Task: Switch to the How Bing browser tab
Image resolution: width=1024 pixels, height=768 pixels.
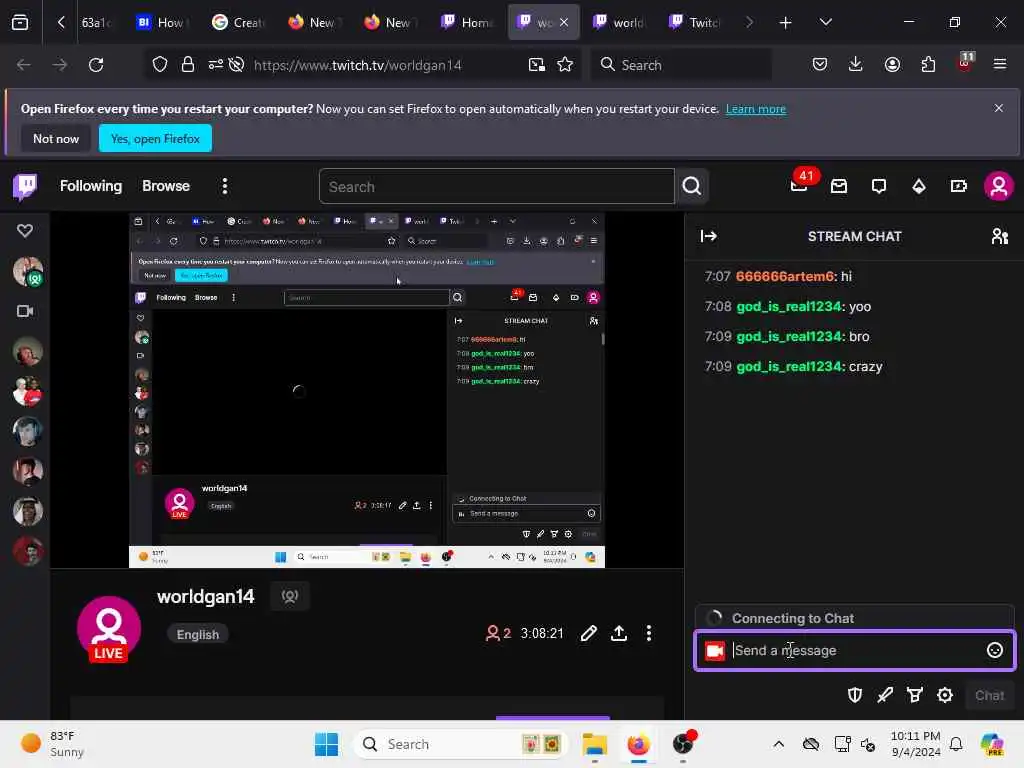Action: tap(161, 22)
